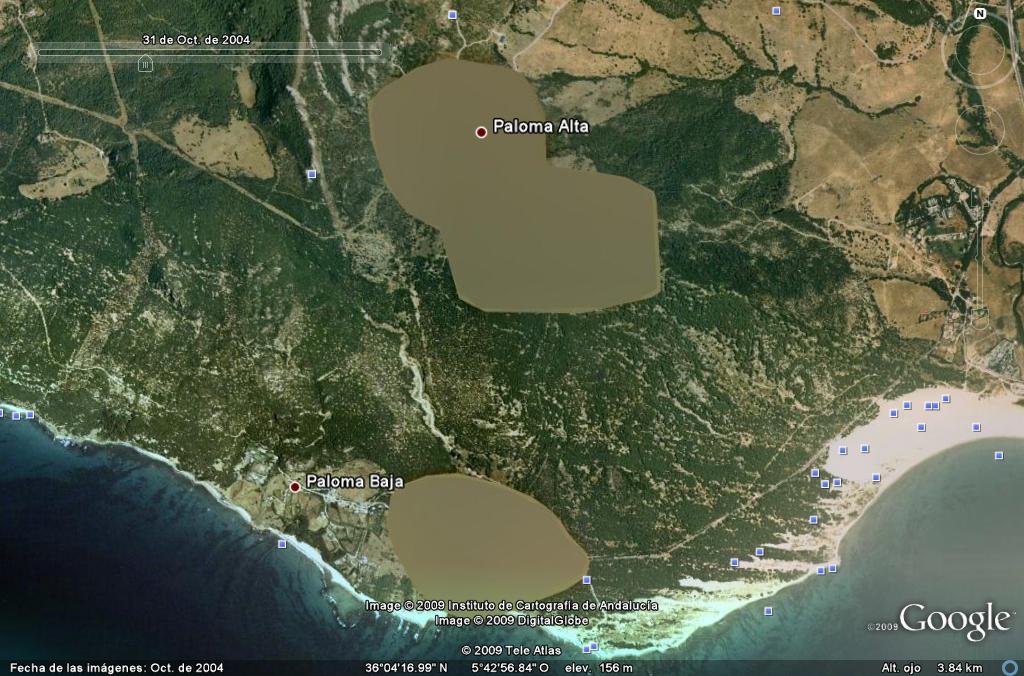Click the 'Fecha de las imágenes' status text
Viewport: 1024px width, 676px height.
click(x=117, y=668)
